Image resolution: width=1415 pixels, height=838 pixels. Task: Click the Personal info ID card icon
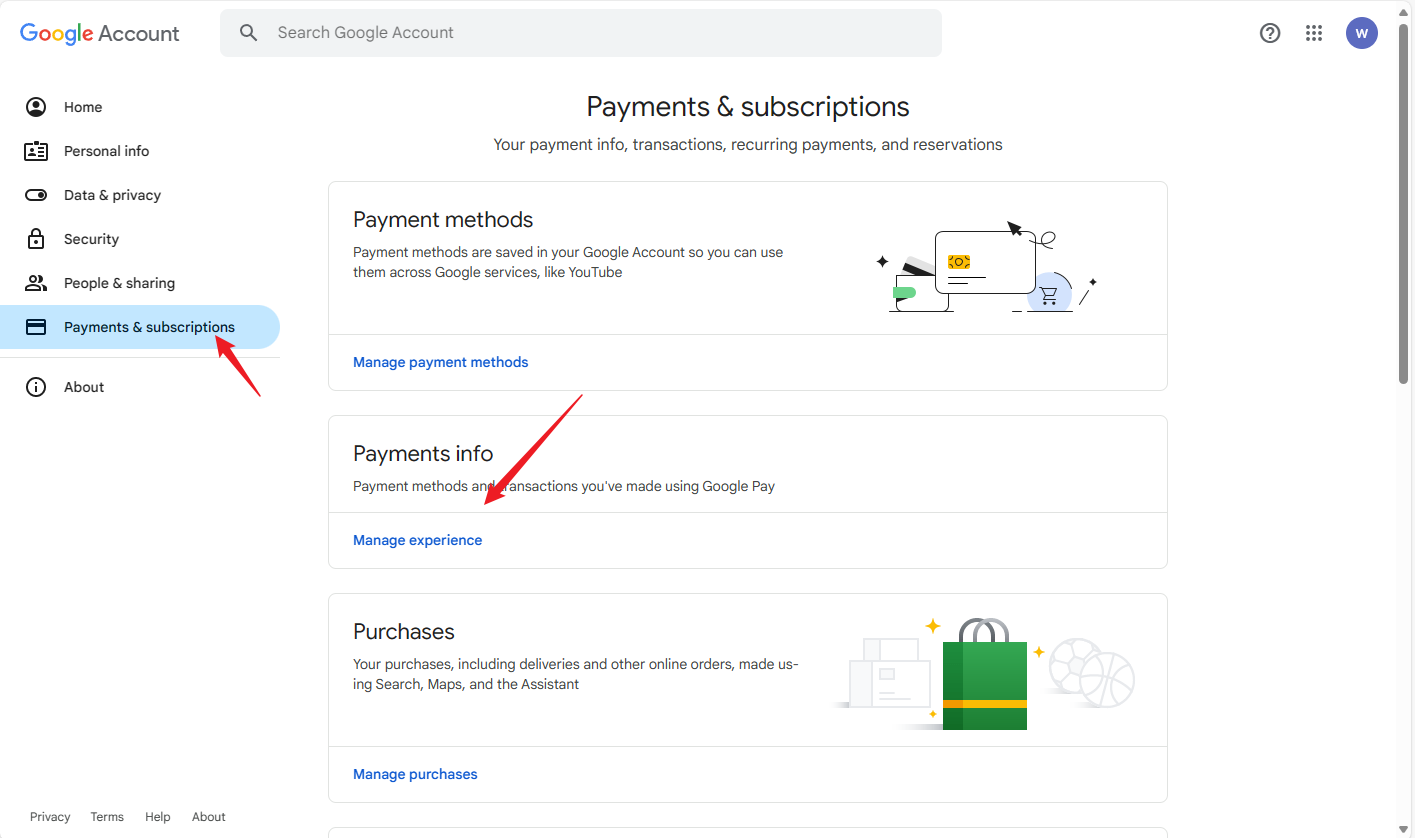(36, 151)
